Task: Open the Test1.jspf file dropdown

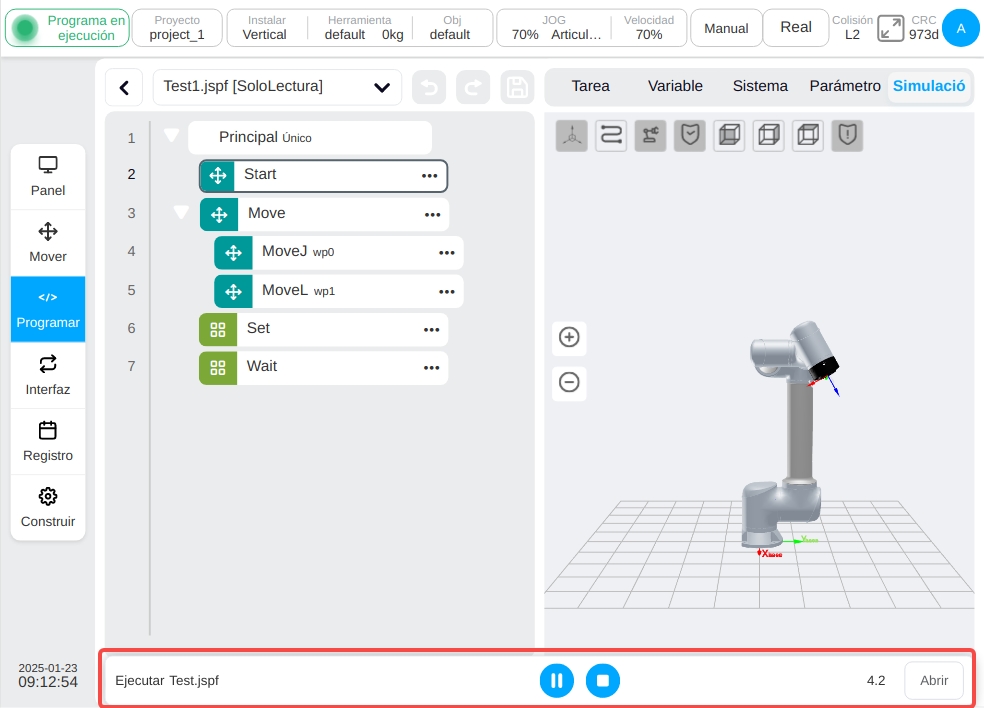Action: tap(277, 87)
